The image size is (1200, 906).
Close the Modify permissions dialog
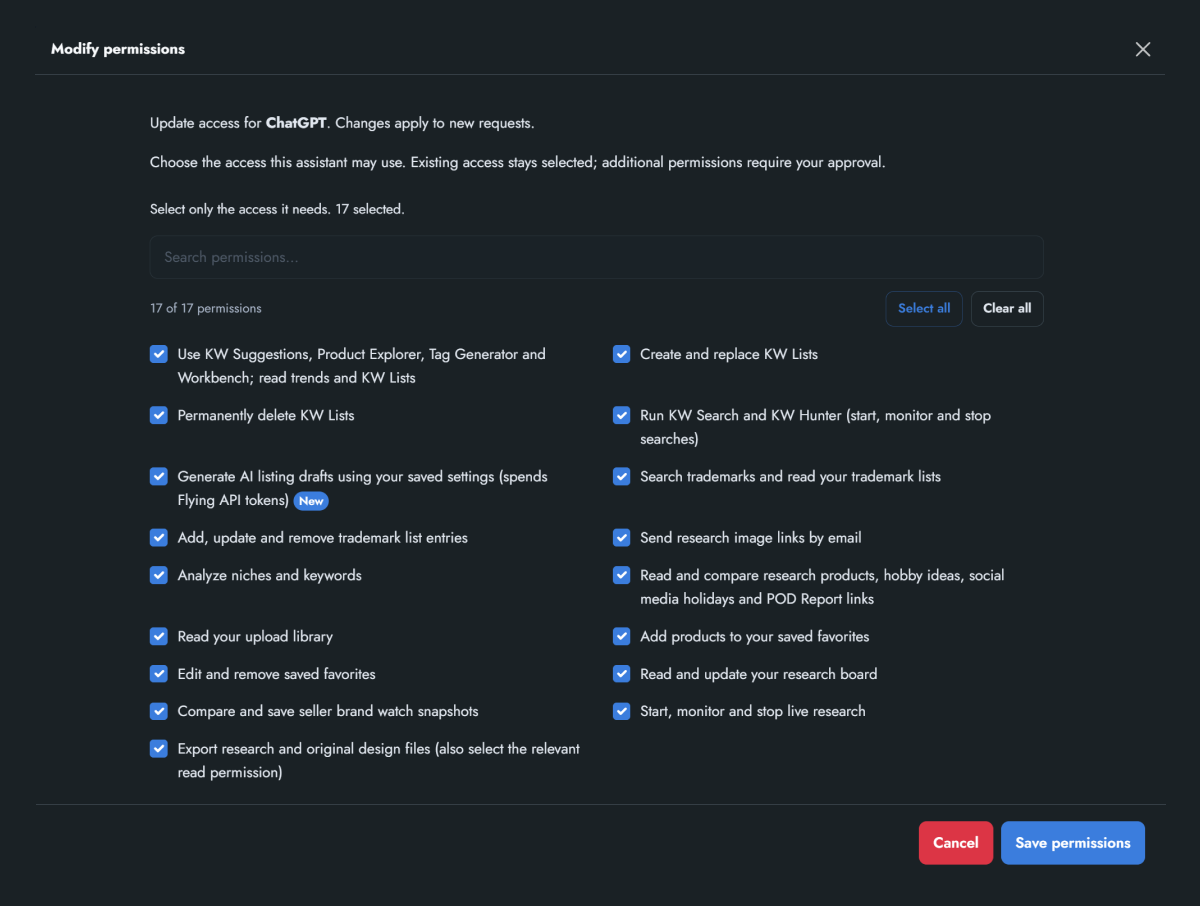pyautogui.click(x=1143, y=49)
